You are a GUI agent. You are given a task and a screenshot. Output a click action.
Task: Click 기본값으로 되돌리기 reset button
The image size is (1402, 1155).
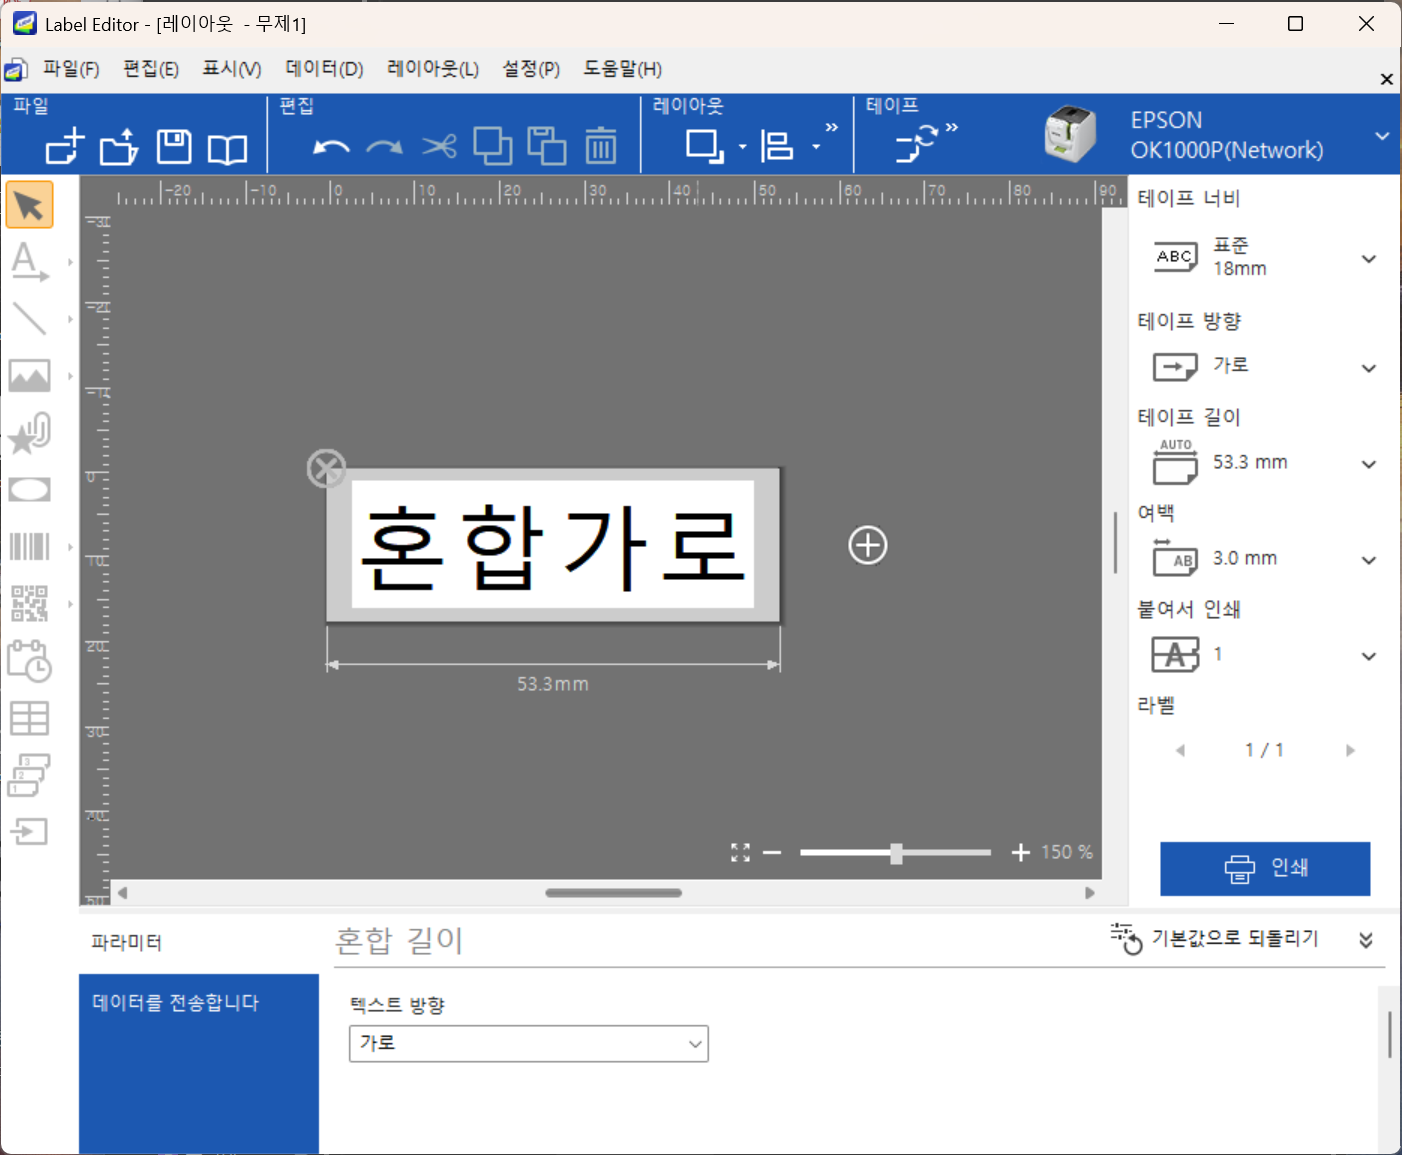[x=1215, y=938]
